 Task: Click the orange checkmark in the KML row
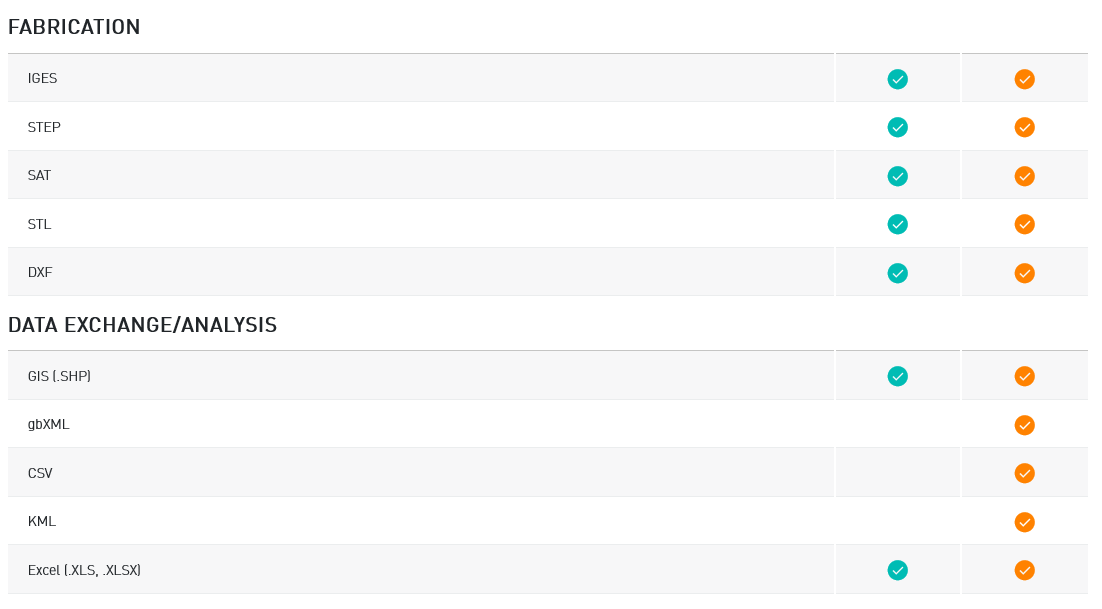tap(1025, 522)
